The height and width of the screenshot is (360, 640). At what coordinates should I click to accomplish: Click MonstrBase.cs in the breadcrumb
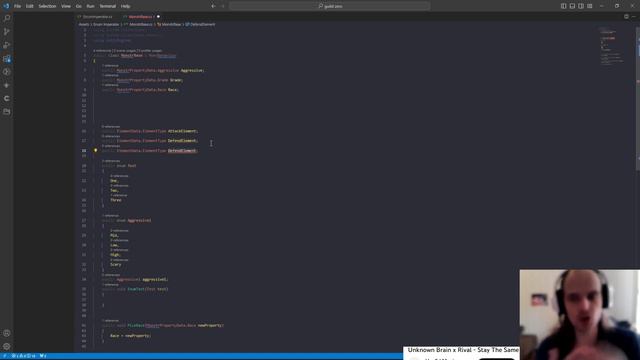point(140,24)
